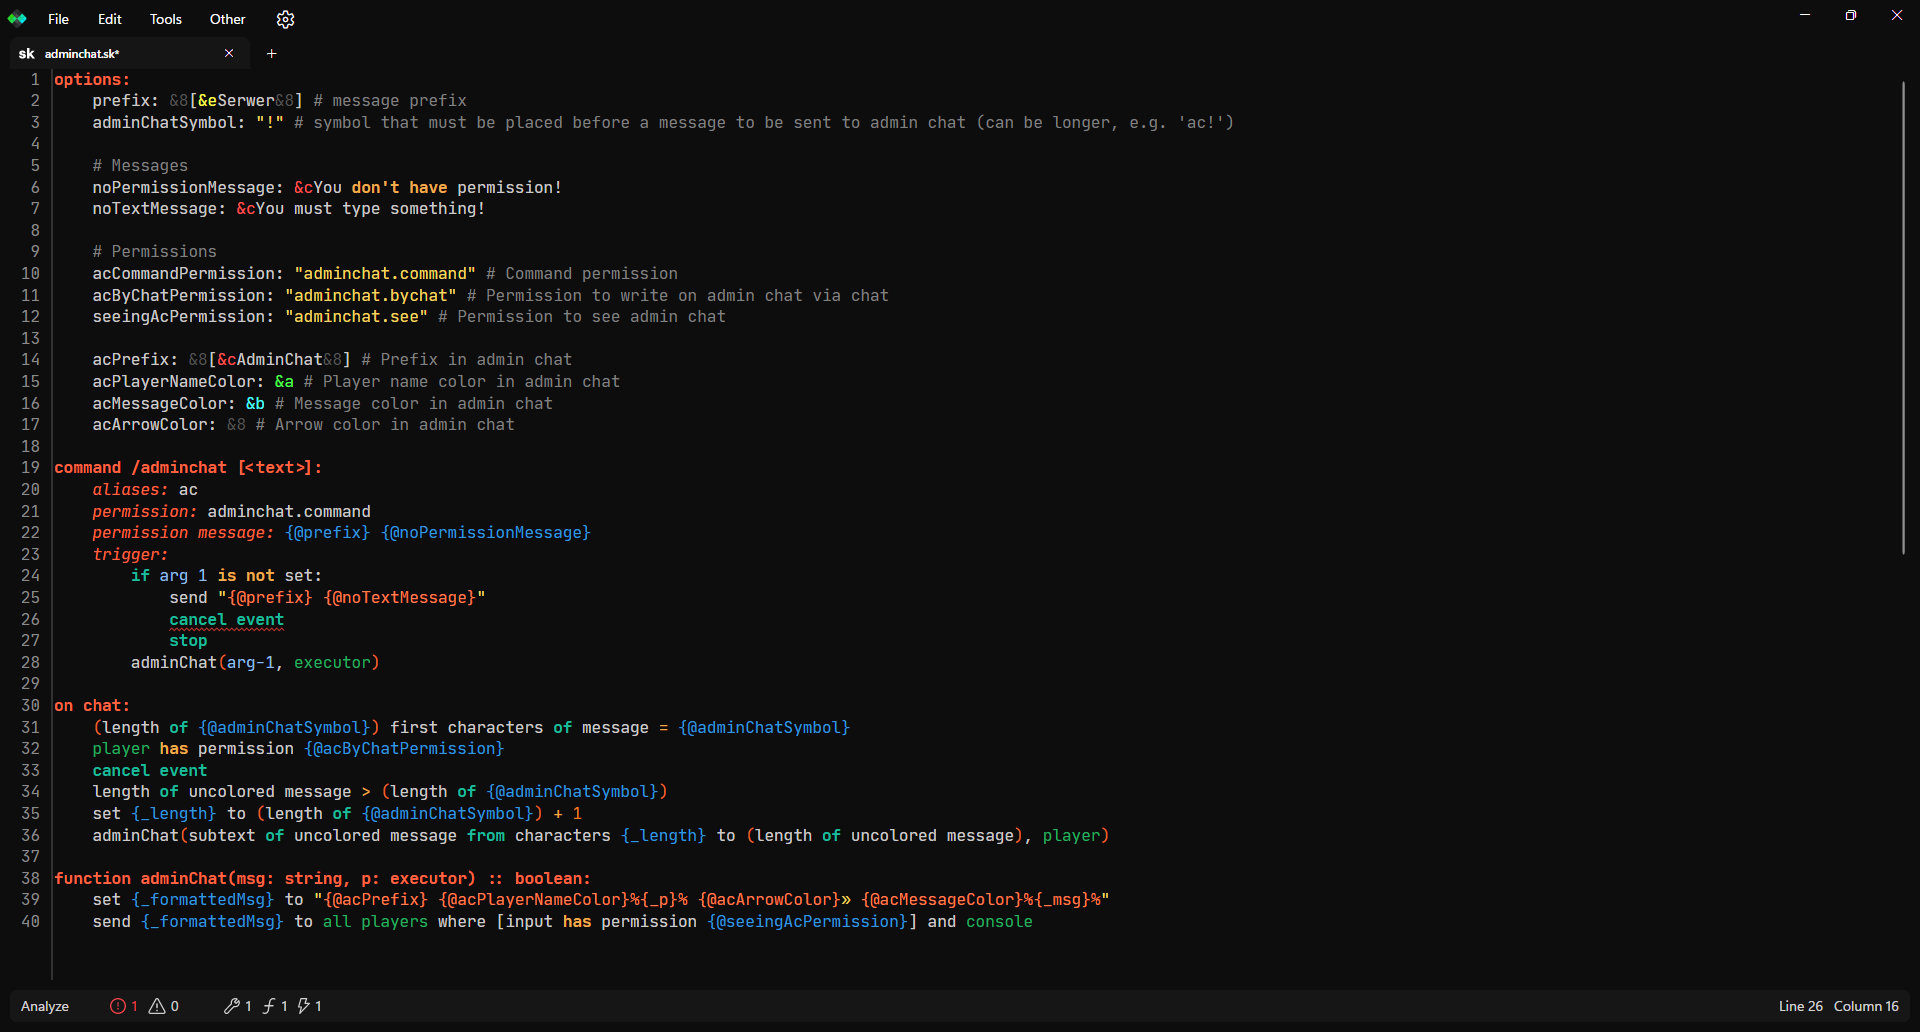Click 'on chat:' on line 30
Image resolution: width=1920 pixels, height=1032 pixels.
92,706
